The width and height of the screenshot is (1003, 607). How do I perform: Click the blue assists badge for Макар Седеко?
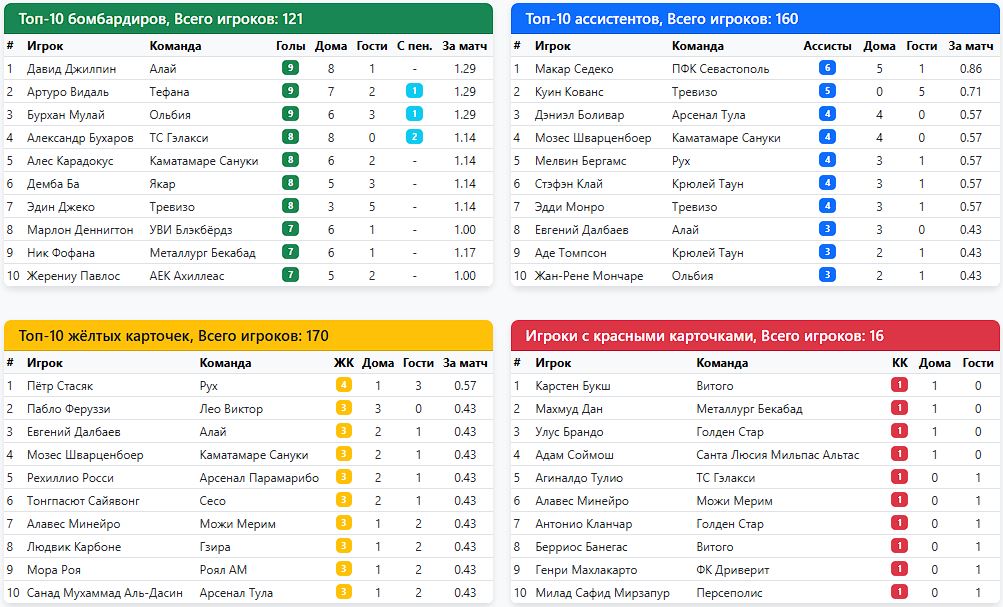point(827,68)
